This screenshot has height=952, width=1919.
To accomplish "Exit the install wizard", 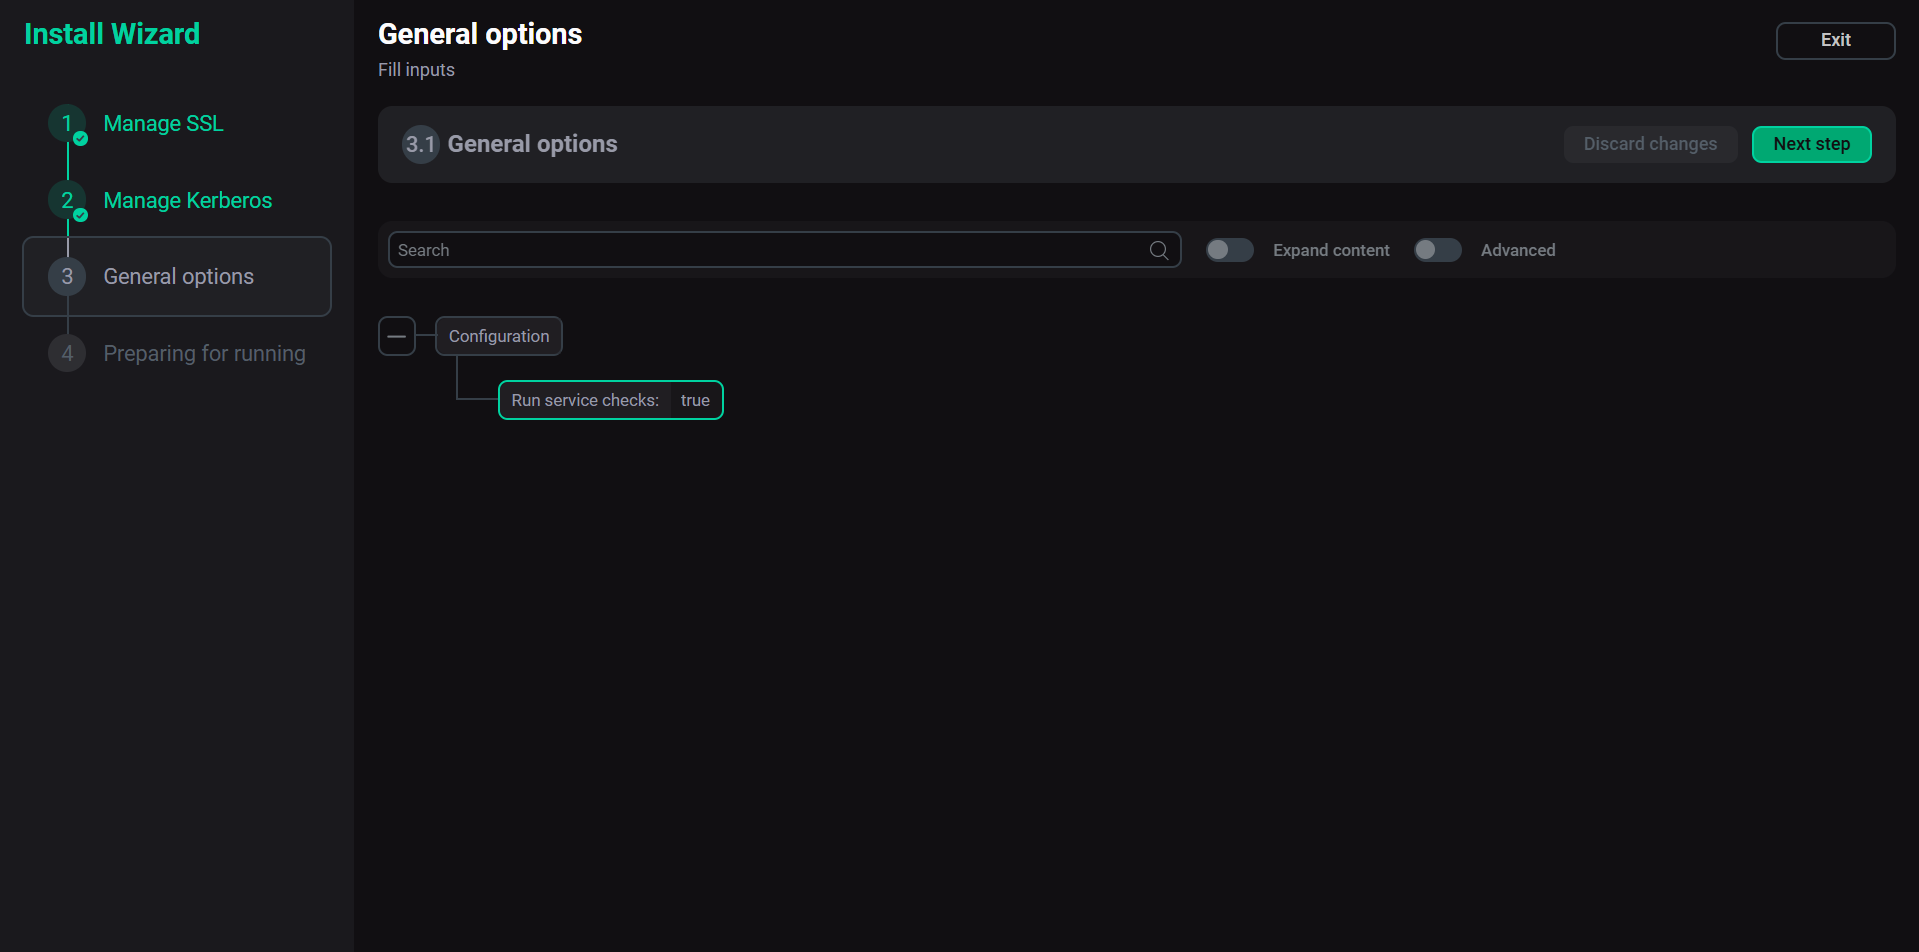I will 1835,40.
